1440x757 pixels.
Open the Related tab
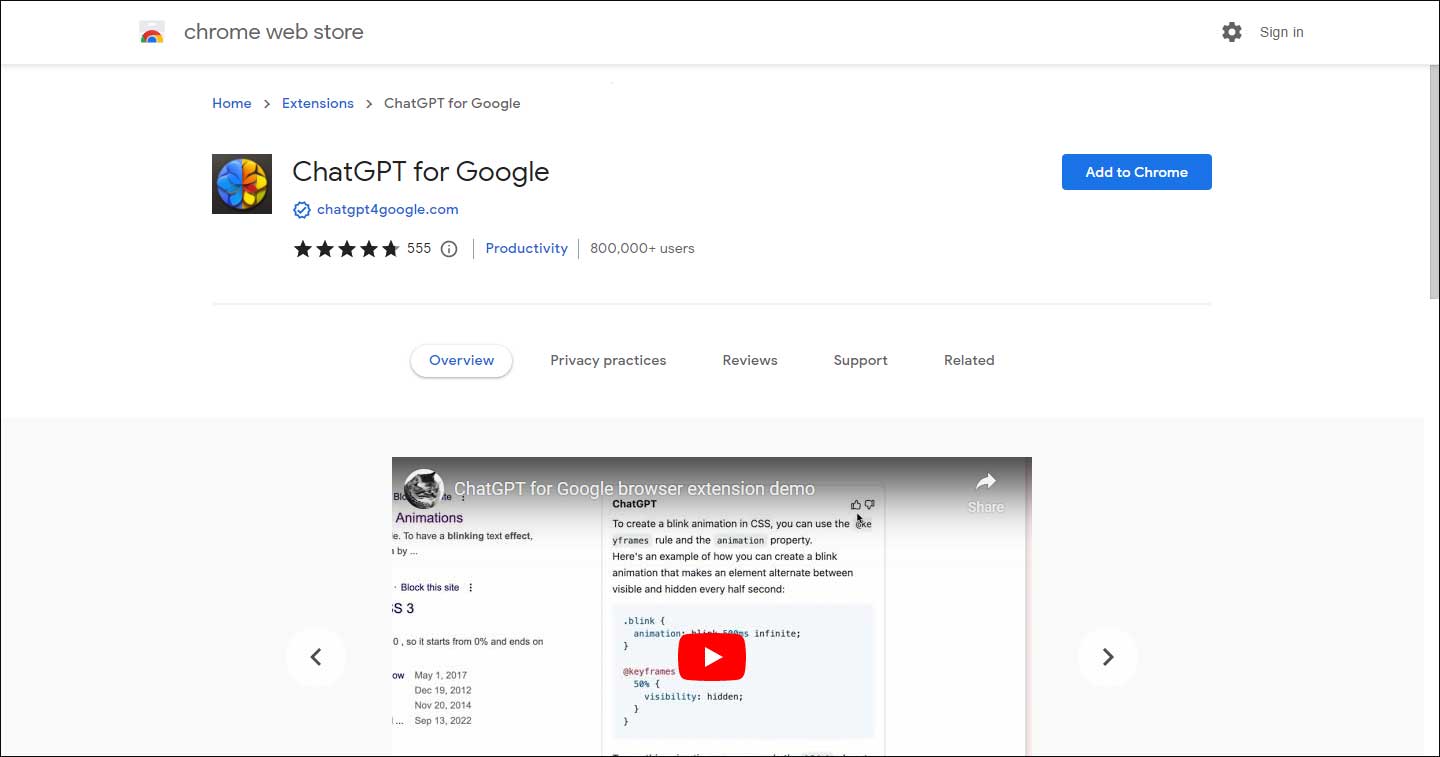click(969, 361)
